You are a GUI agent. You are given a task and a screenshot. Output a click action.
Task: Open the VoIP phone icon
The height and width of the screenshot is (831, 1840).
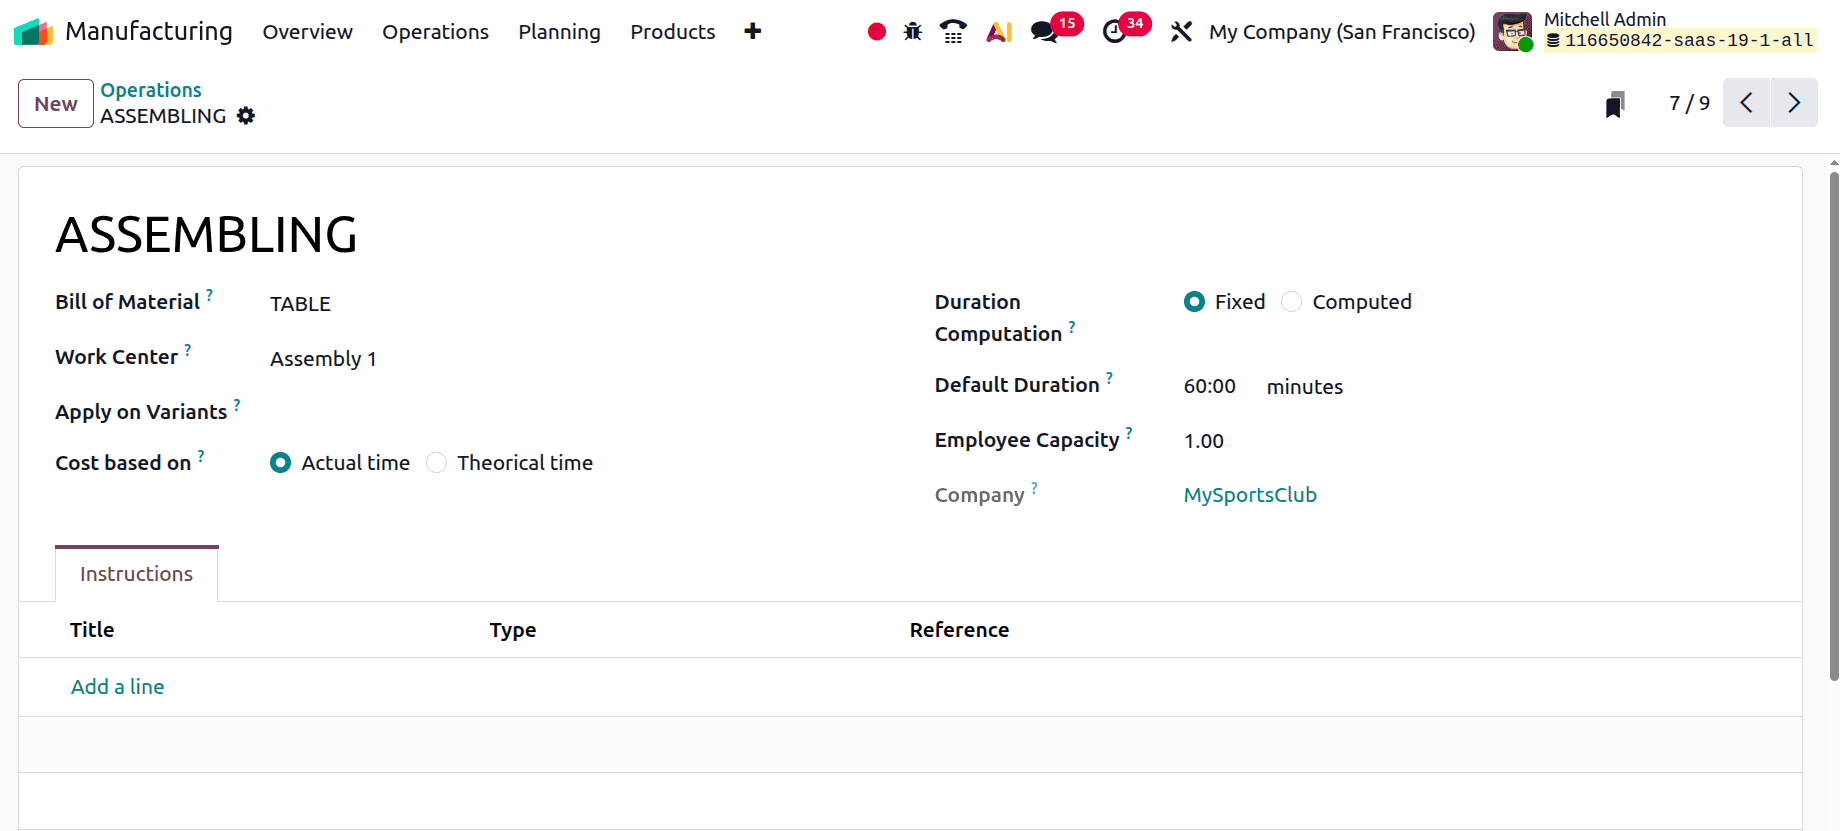pos(954,32)
